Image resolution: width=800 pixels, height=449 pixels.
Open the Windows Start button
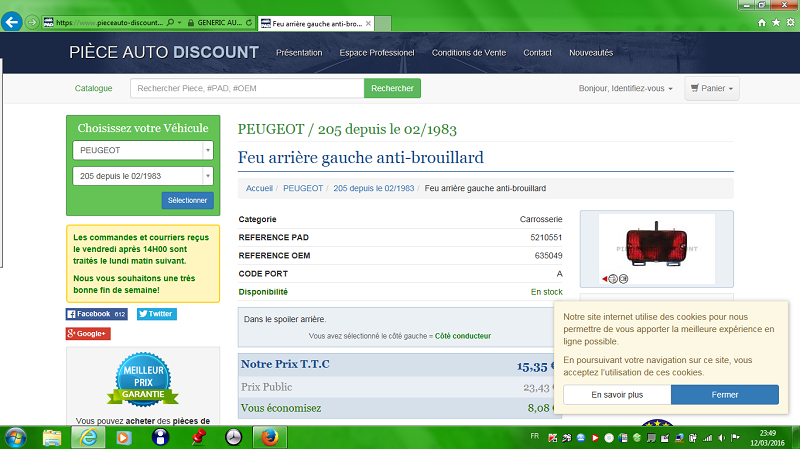[15, 438]
